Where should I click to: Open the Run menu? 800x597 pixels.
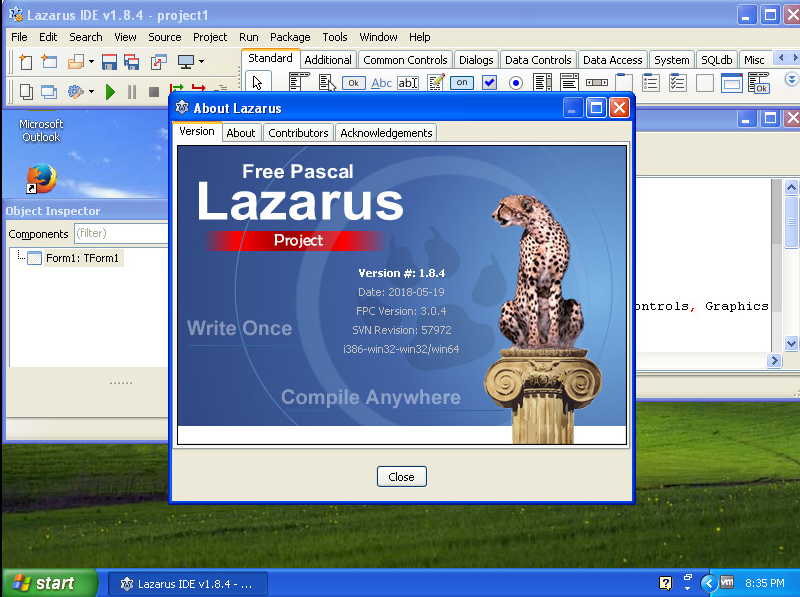click(x=248, y=37)
